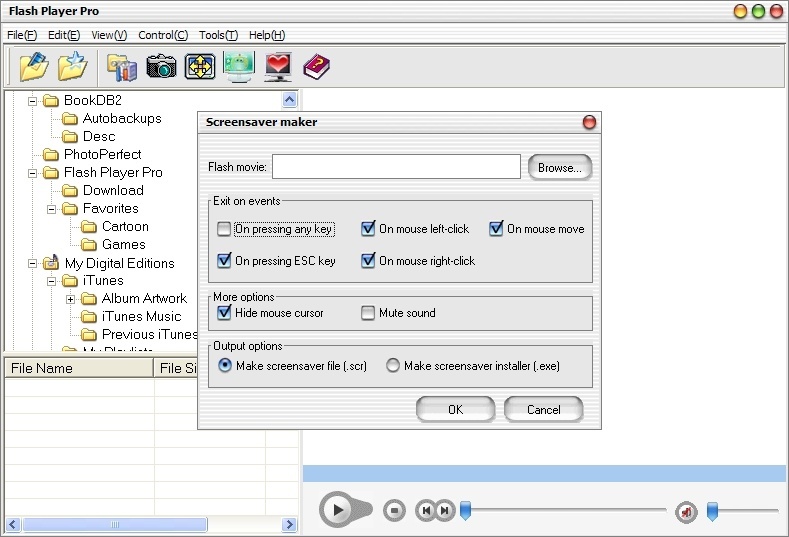The height and width of the screenshot is (537, 789).
Task: Click the My Digital Editions folder icon
Action: pos(51,262)
